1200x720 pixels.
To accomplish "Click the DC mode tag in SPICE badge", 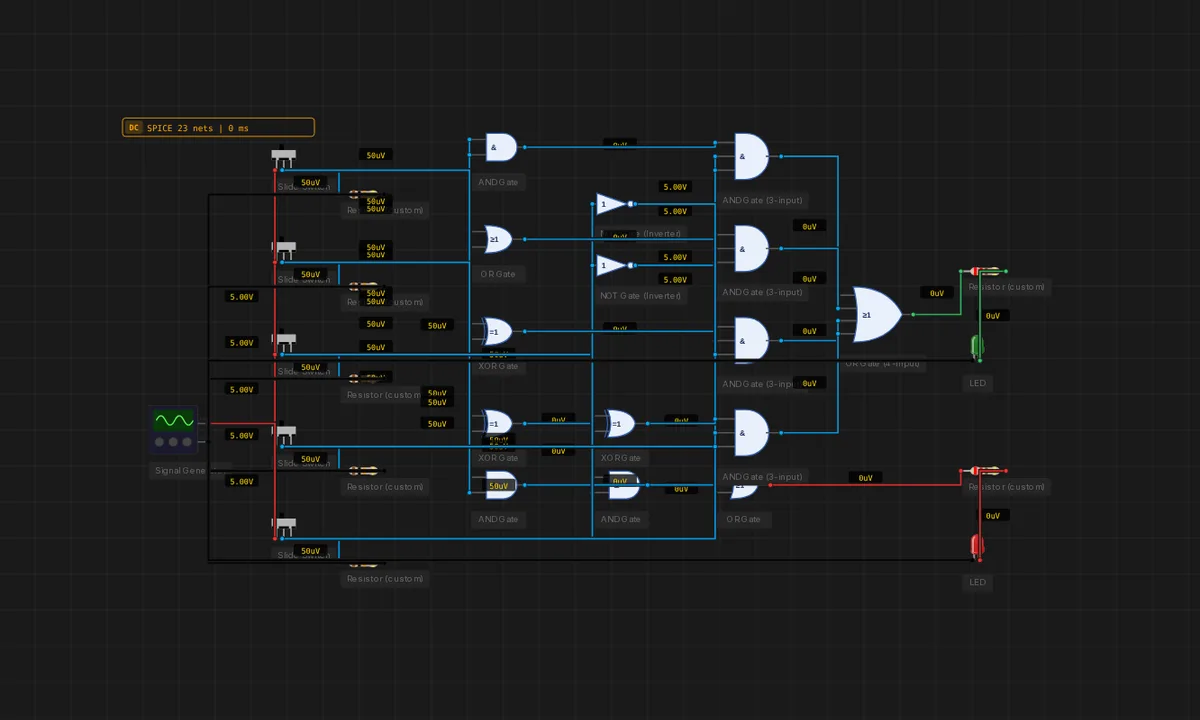I will click(133, 128).
